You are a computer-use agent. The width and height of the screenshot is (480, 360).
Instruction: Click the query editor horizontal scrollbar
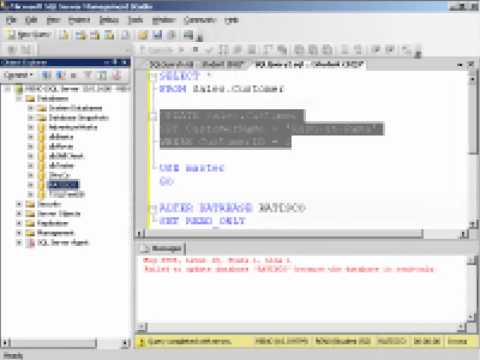(302, 234)
